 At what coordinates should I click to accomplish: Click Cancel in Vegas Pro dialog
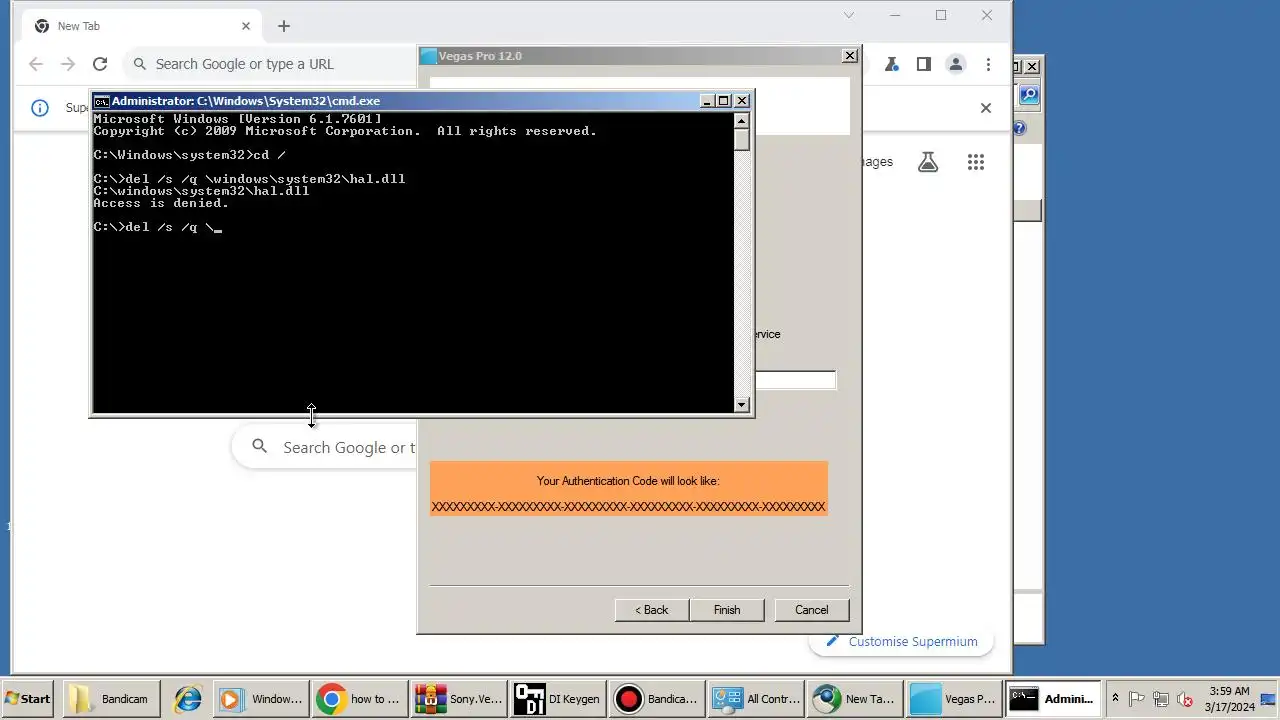pyautogui.click(x=811, y=610)
